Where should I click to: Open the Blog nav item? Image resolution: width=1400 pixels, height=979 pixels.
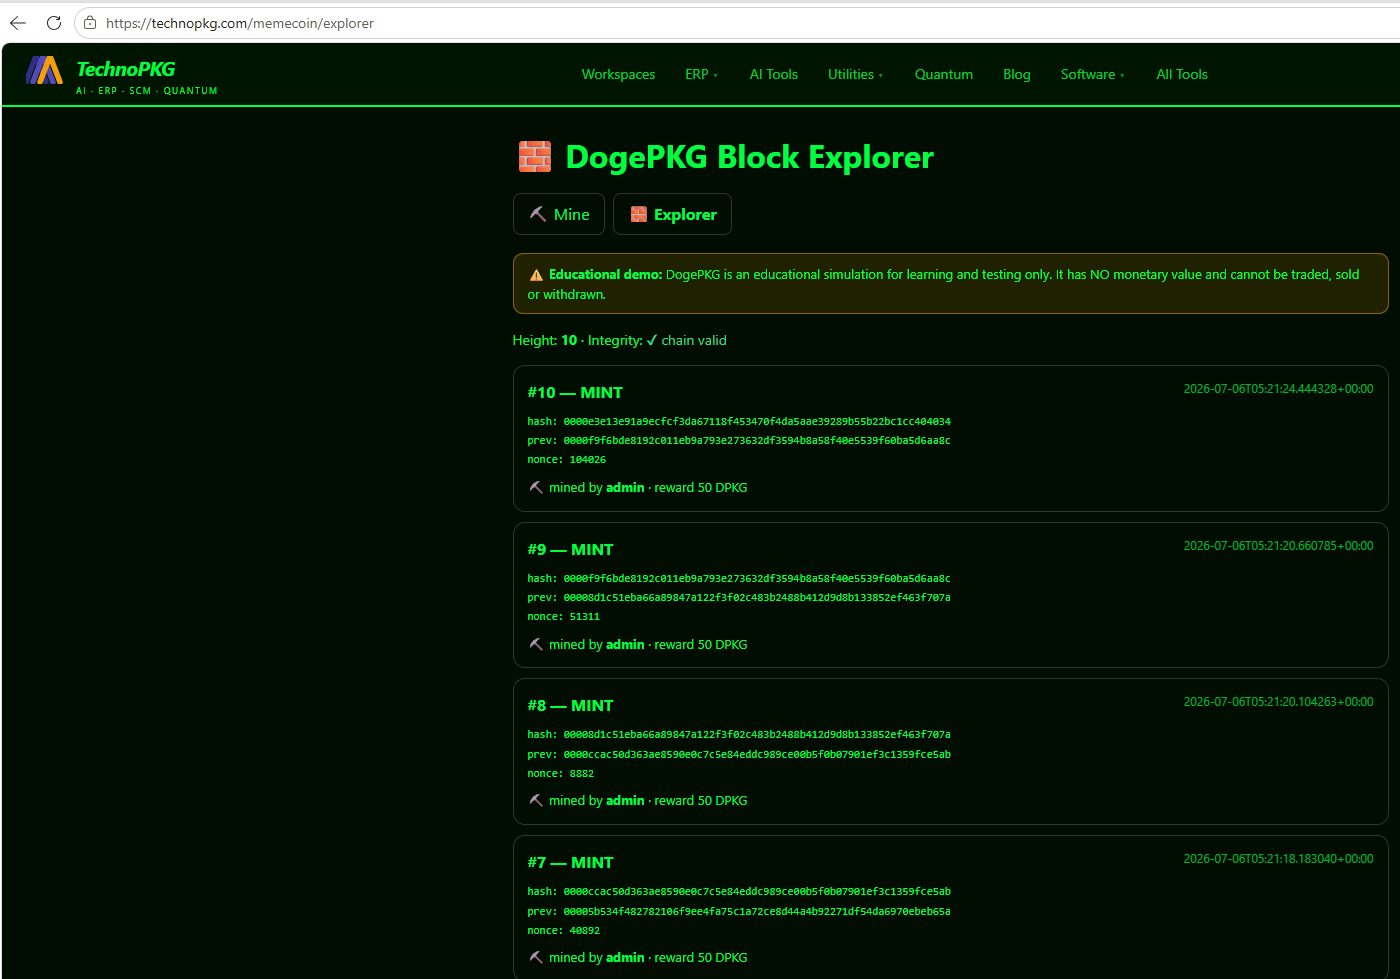tap(1017, 74)
